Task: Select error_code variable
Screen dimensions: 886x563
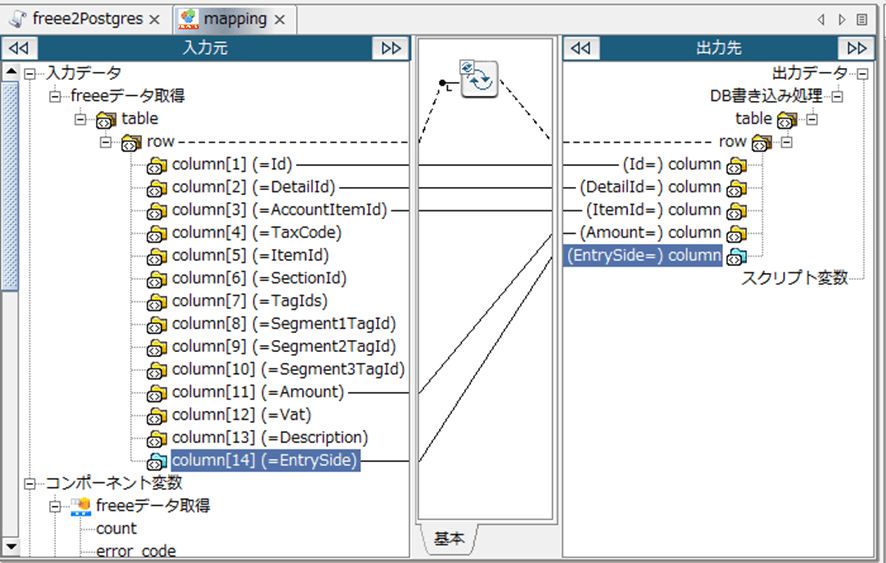Action: click(x=136, y=551)
